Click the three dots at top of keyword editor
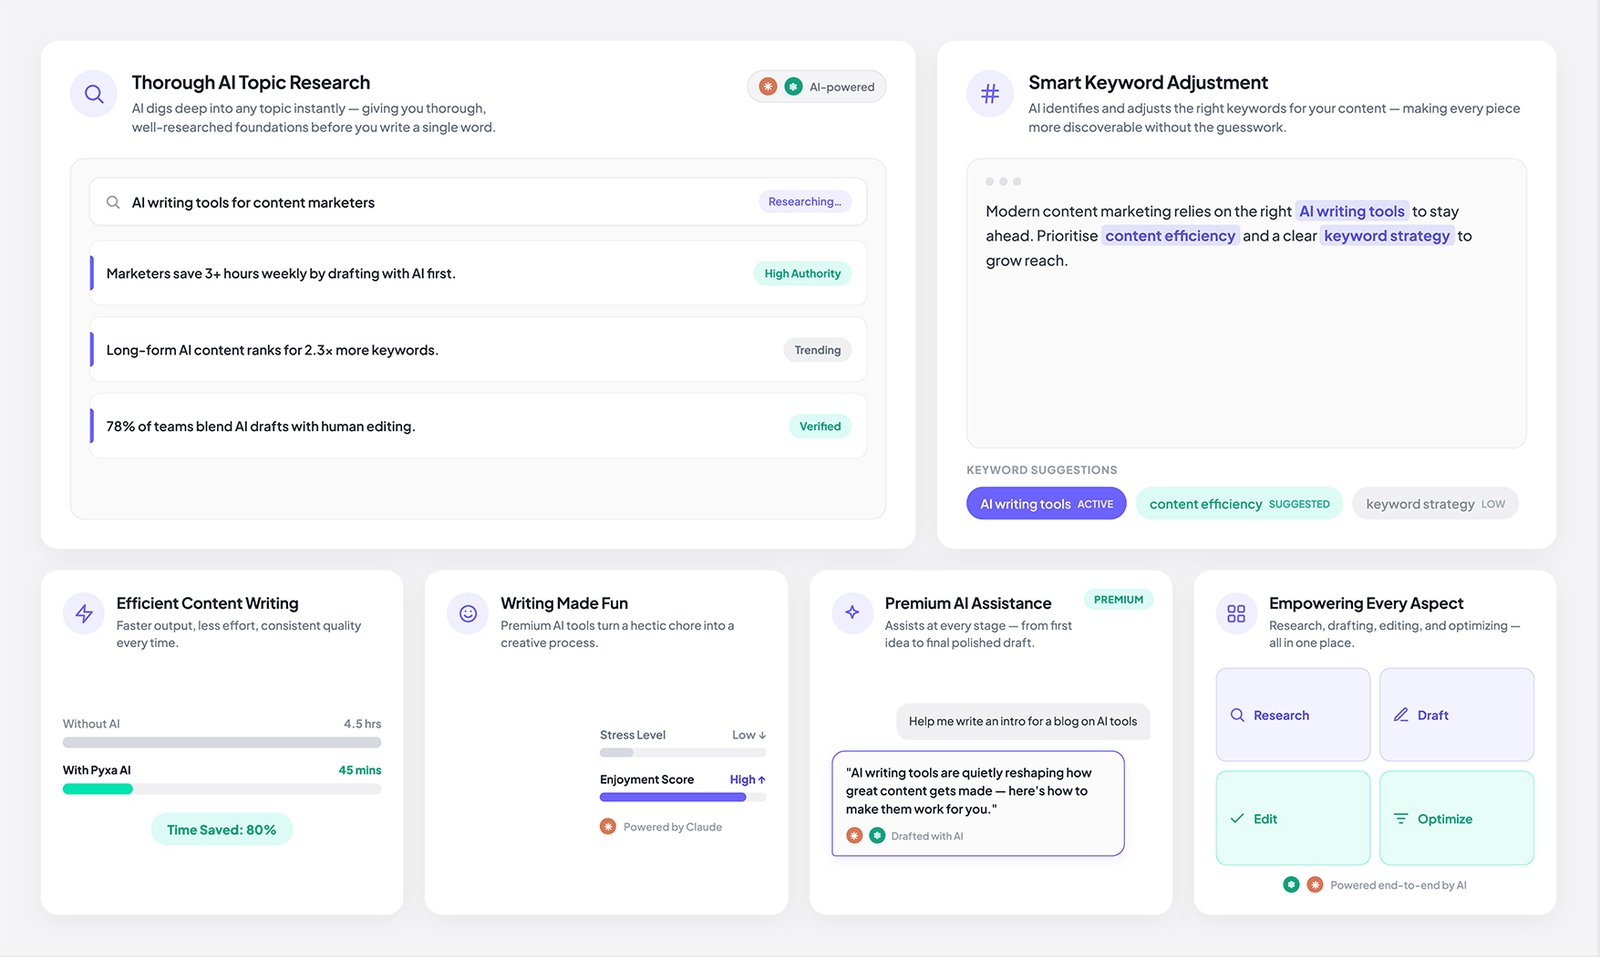1600x957 pixels. (1003, 181)
